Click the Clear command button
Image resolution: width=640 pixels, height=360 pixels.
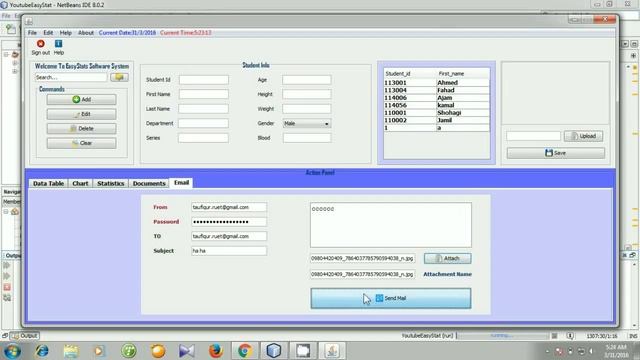pos(81,143)
